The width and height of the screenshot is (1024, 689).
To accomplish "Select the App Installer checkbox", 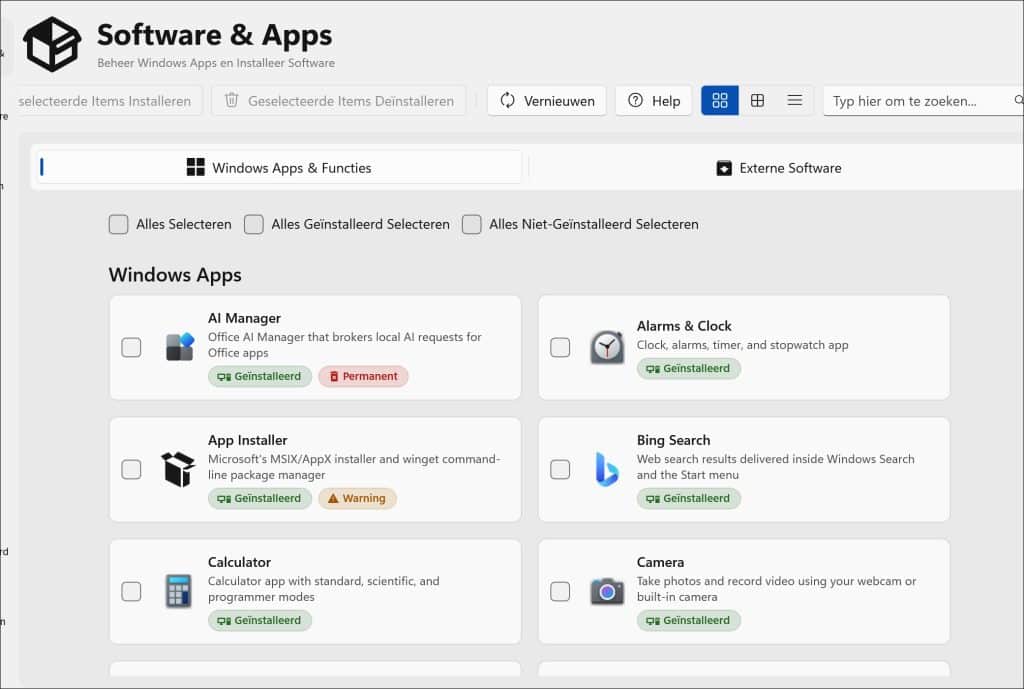I will tap(131, 469).
